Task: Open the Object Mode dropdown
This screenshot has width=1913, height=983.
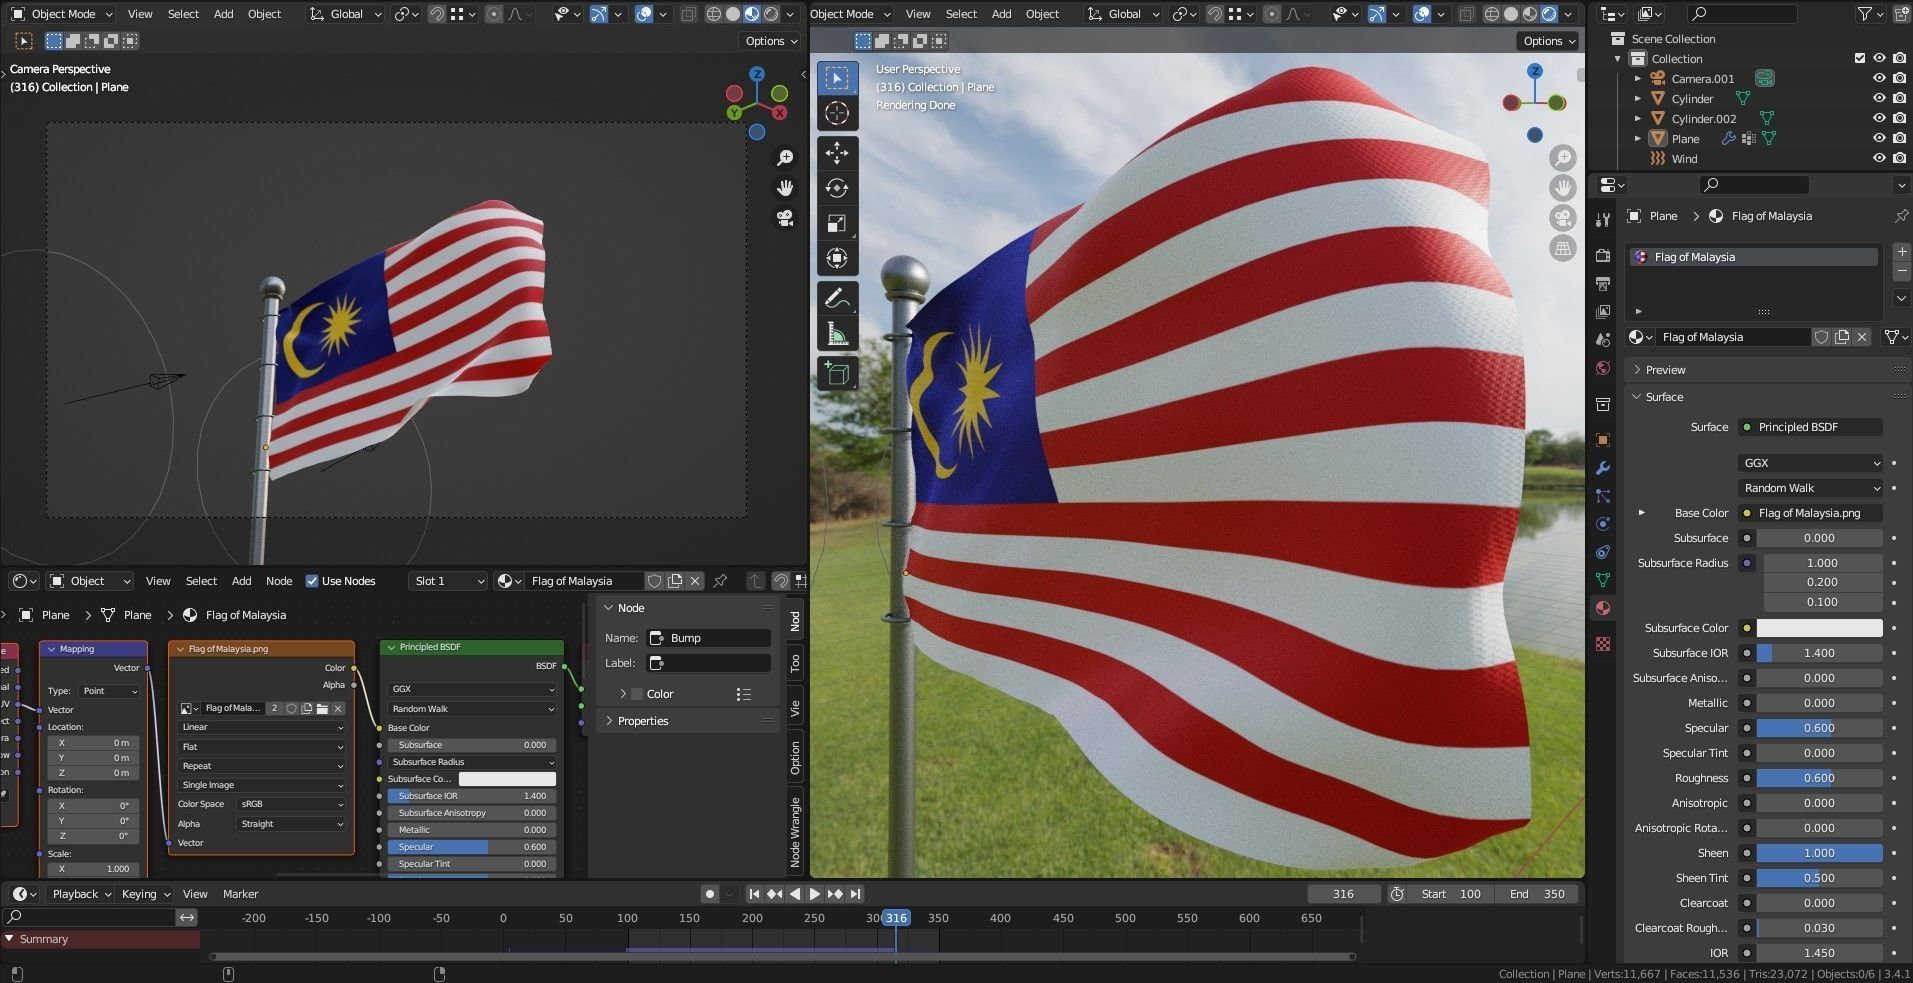Action: pyautogui.click(x=60, y=13)
